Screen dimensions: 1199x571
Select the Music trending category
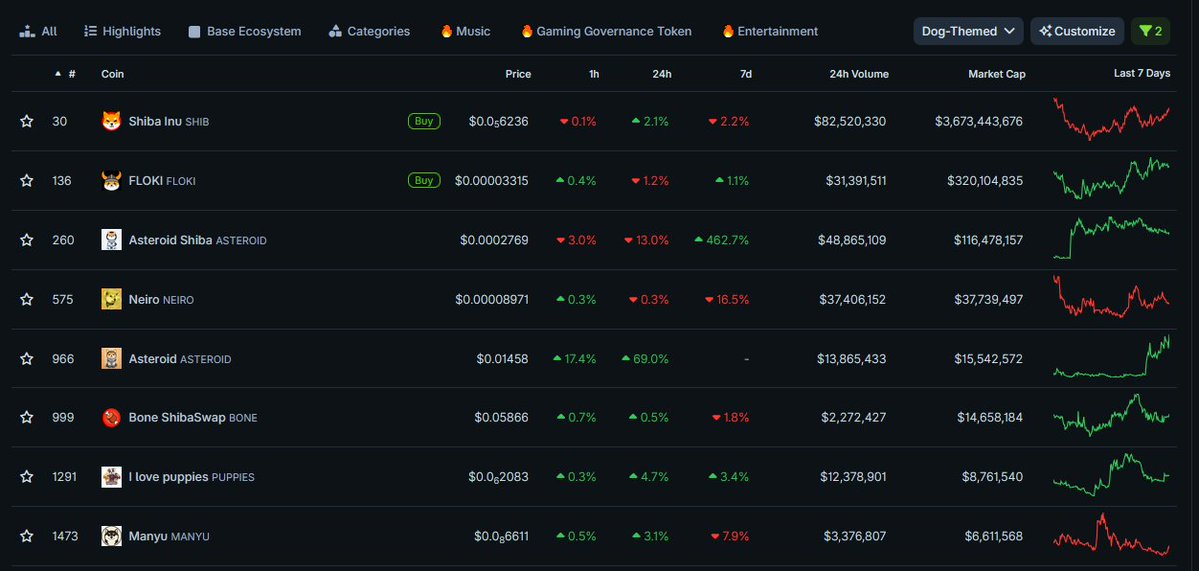(x=466, y=31)
